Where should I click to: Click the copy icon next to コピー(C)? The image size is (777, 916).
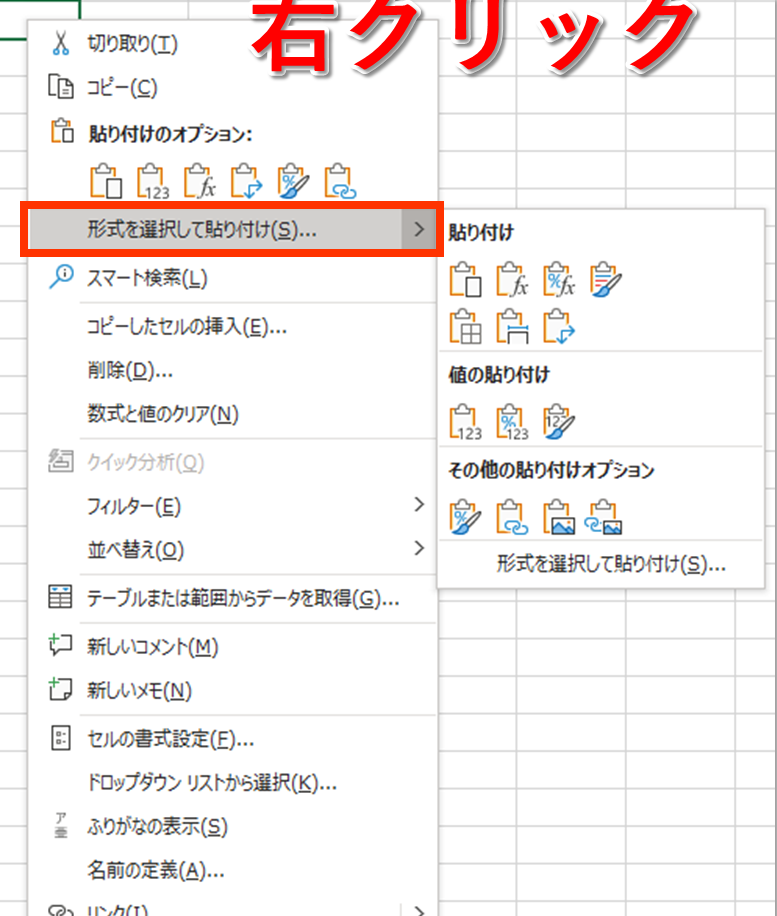(60, 86)
